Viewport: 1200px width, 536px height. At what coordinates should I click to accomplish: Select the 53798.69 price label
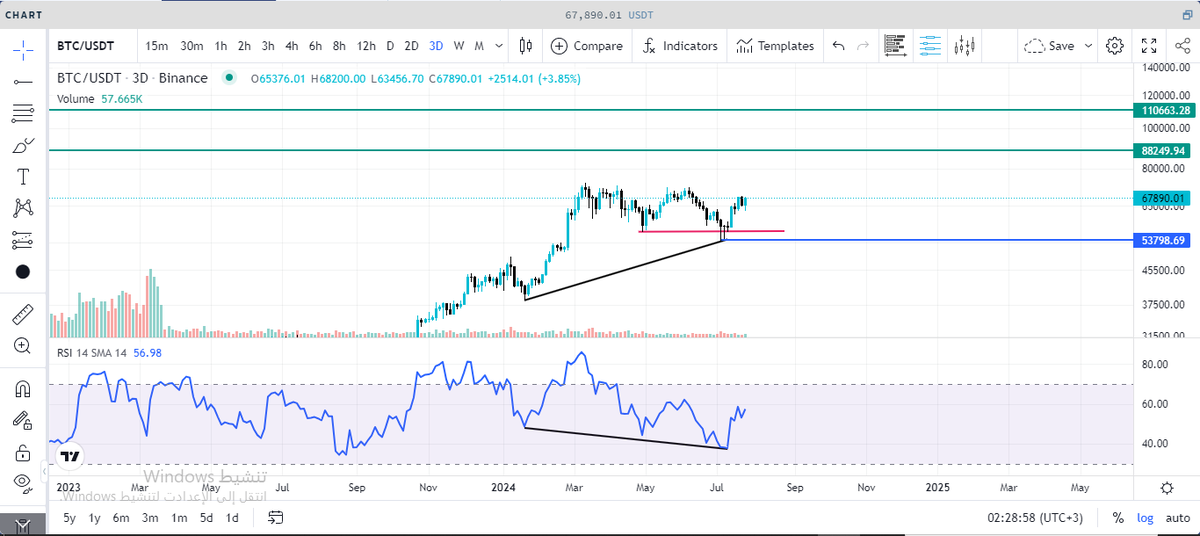tap(1161, 240)
